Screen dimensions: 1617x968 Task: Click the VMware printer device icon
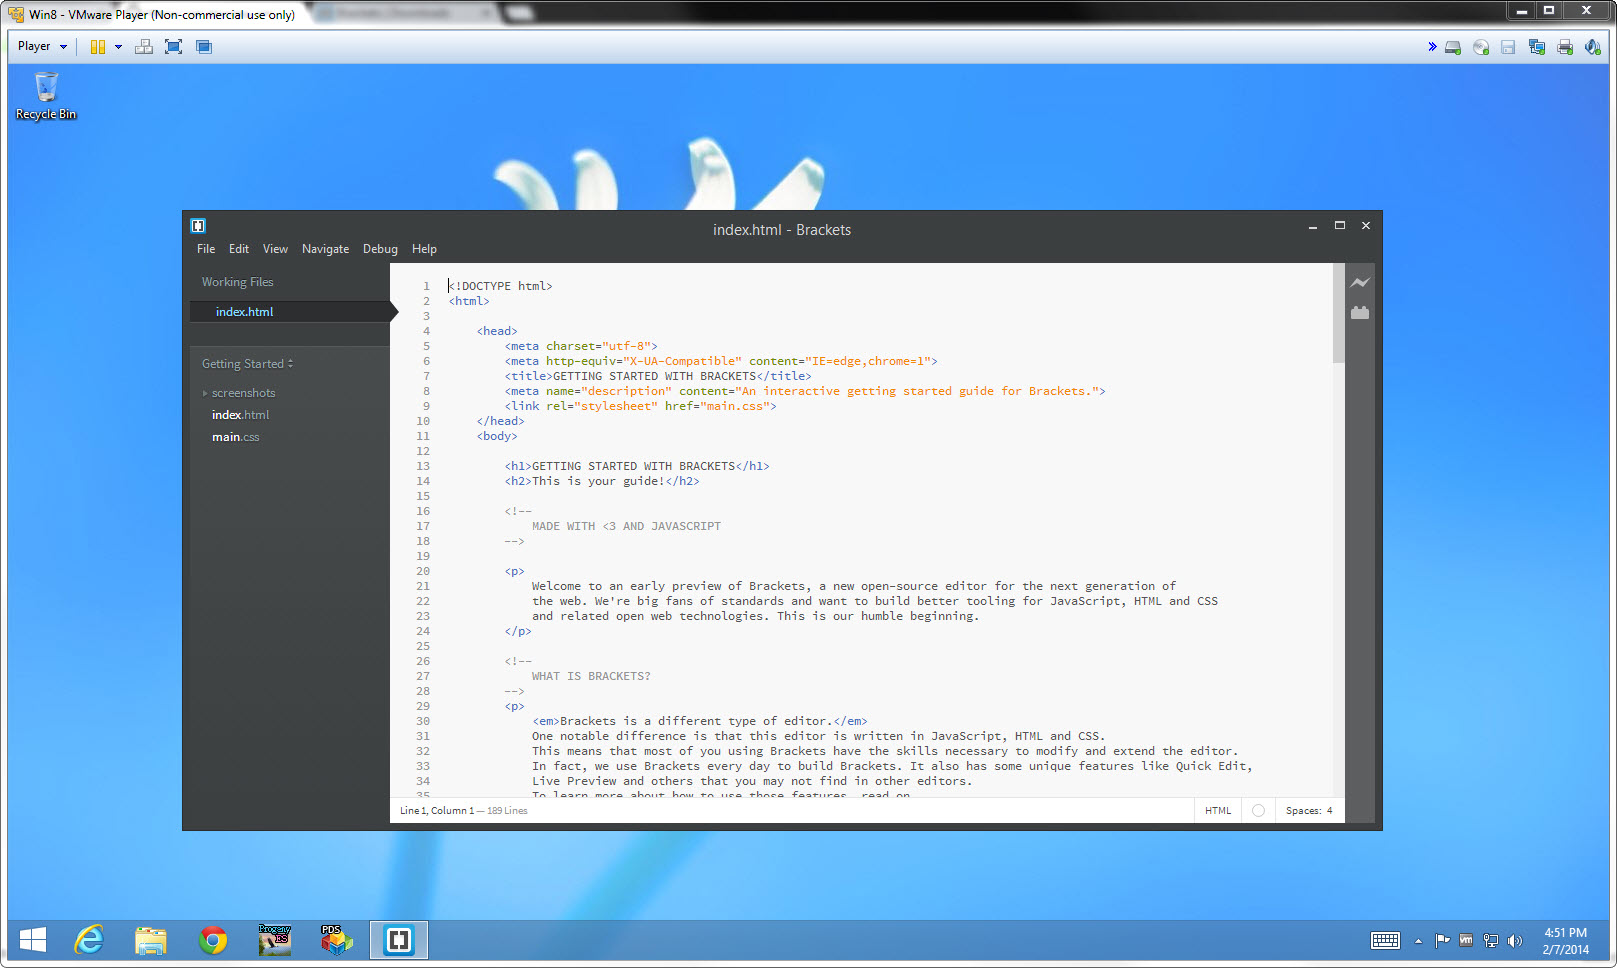coord(1565,47)
